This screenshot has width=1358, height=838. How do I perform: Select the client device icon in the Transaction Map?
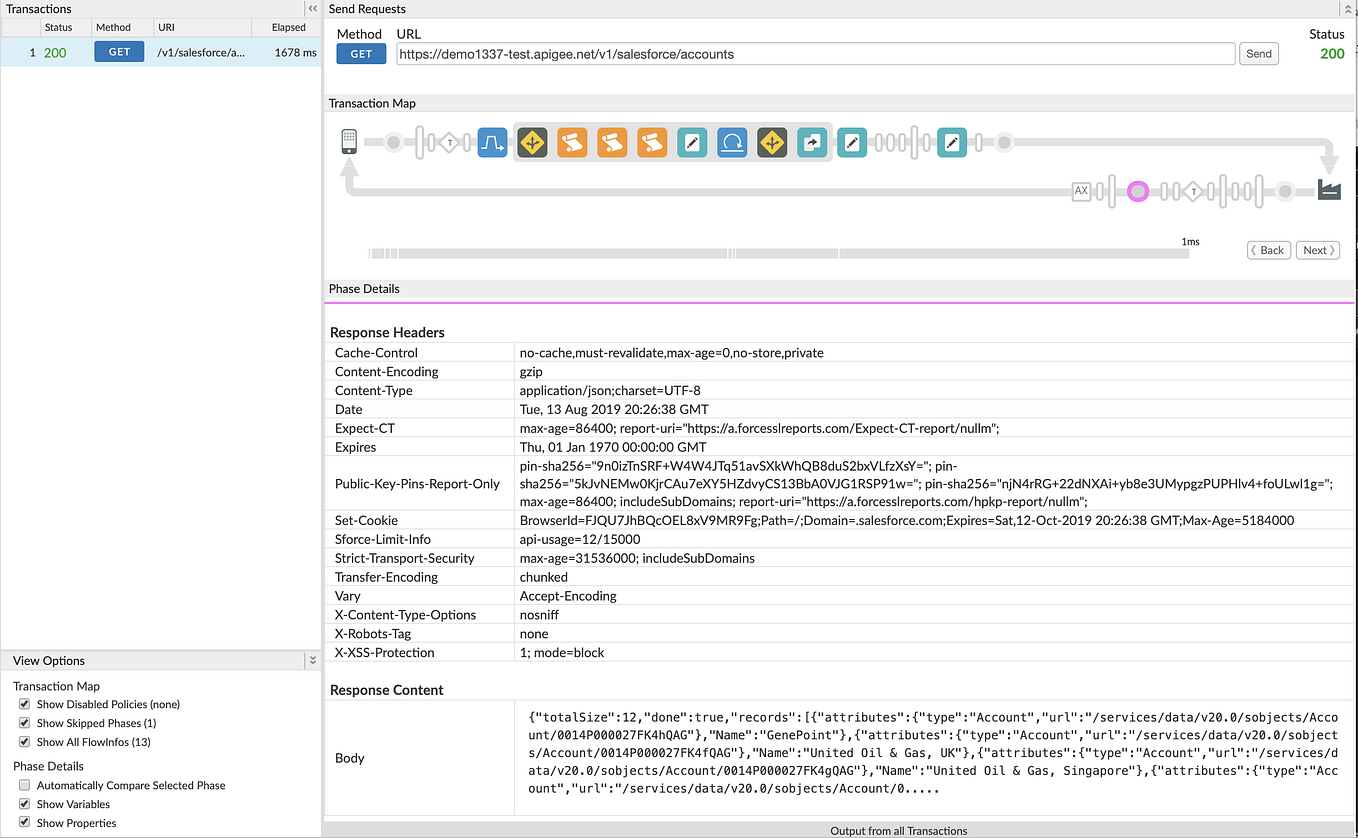pos(349,142)
